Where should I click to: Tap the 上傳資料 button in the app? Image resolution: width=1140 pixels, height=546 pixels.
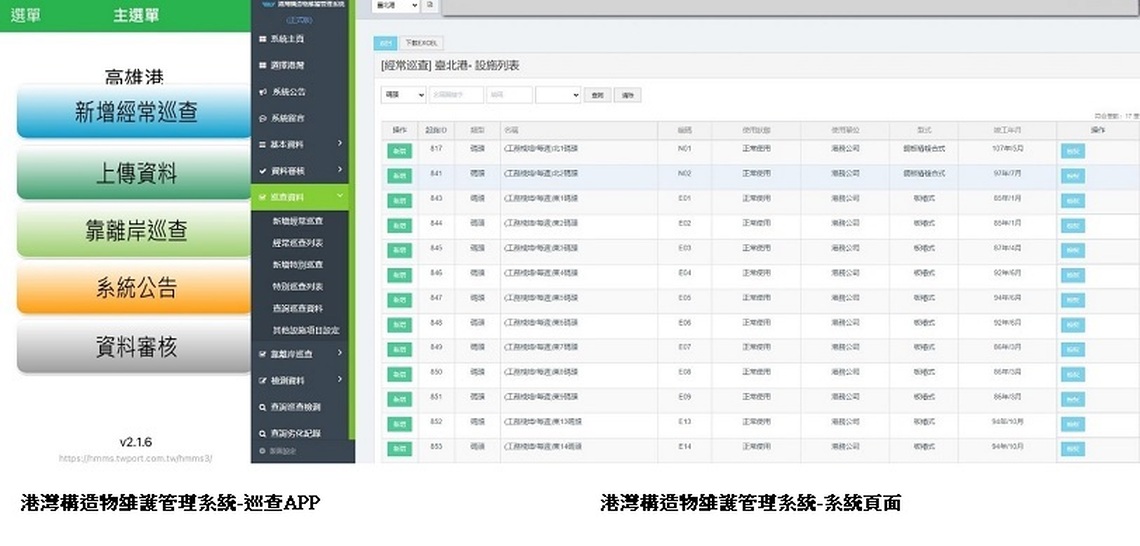[x=135, y=173]
